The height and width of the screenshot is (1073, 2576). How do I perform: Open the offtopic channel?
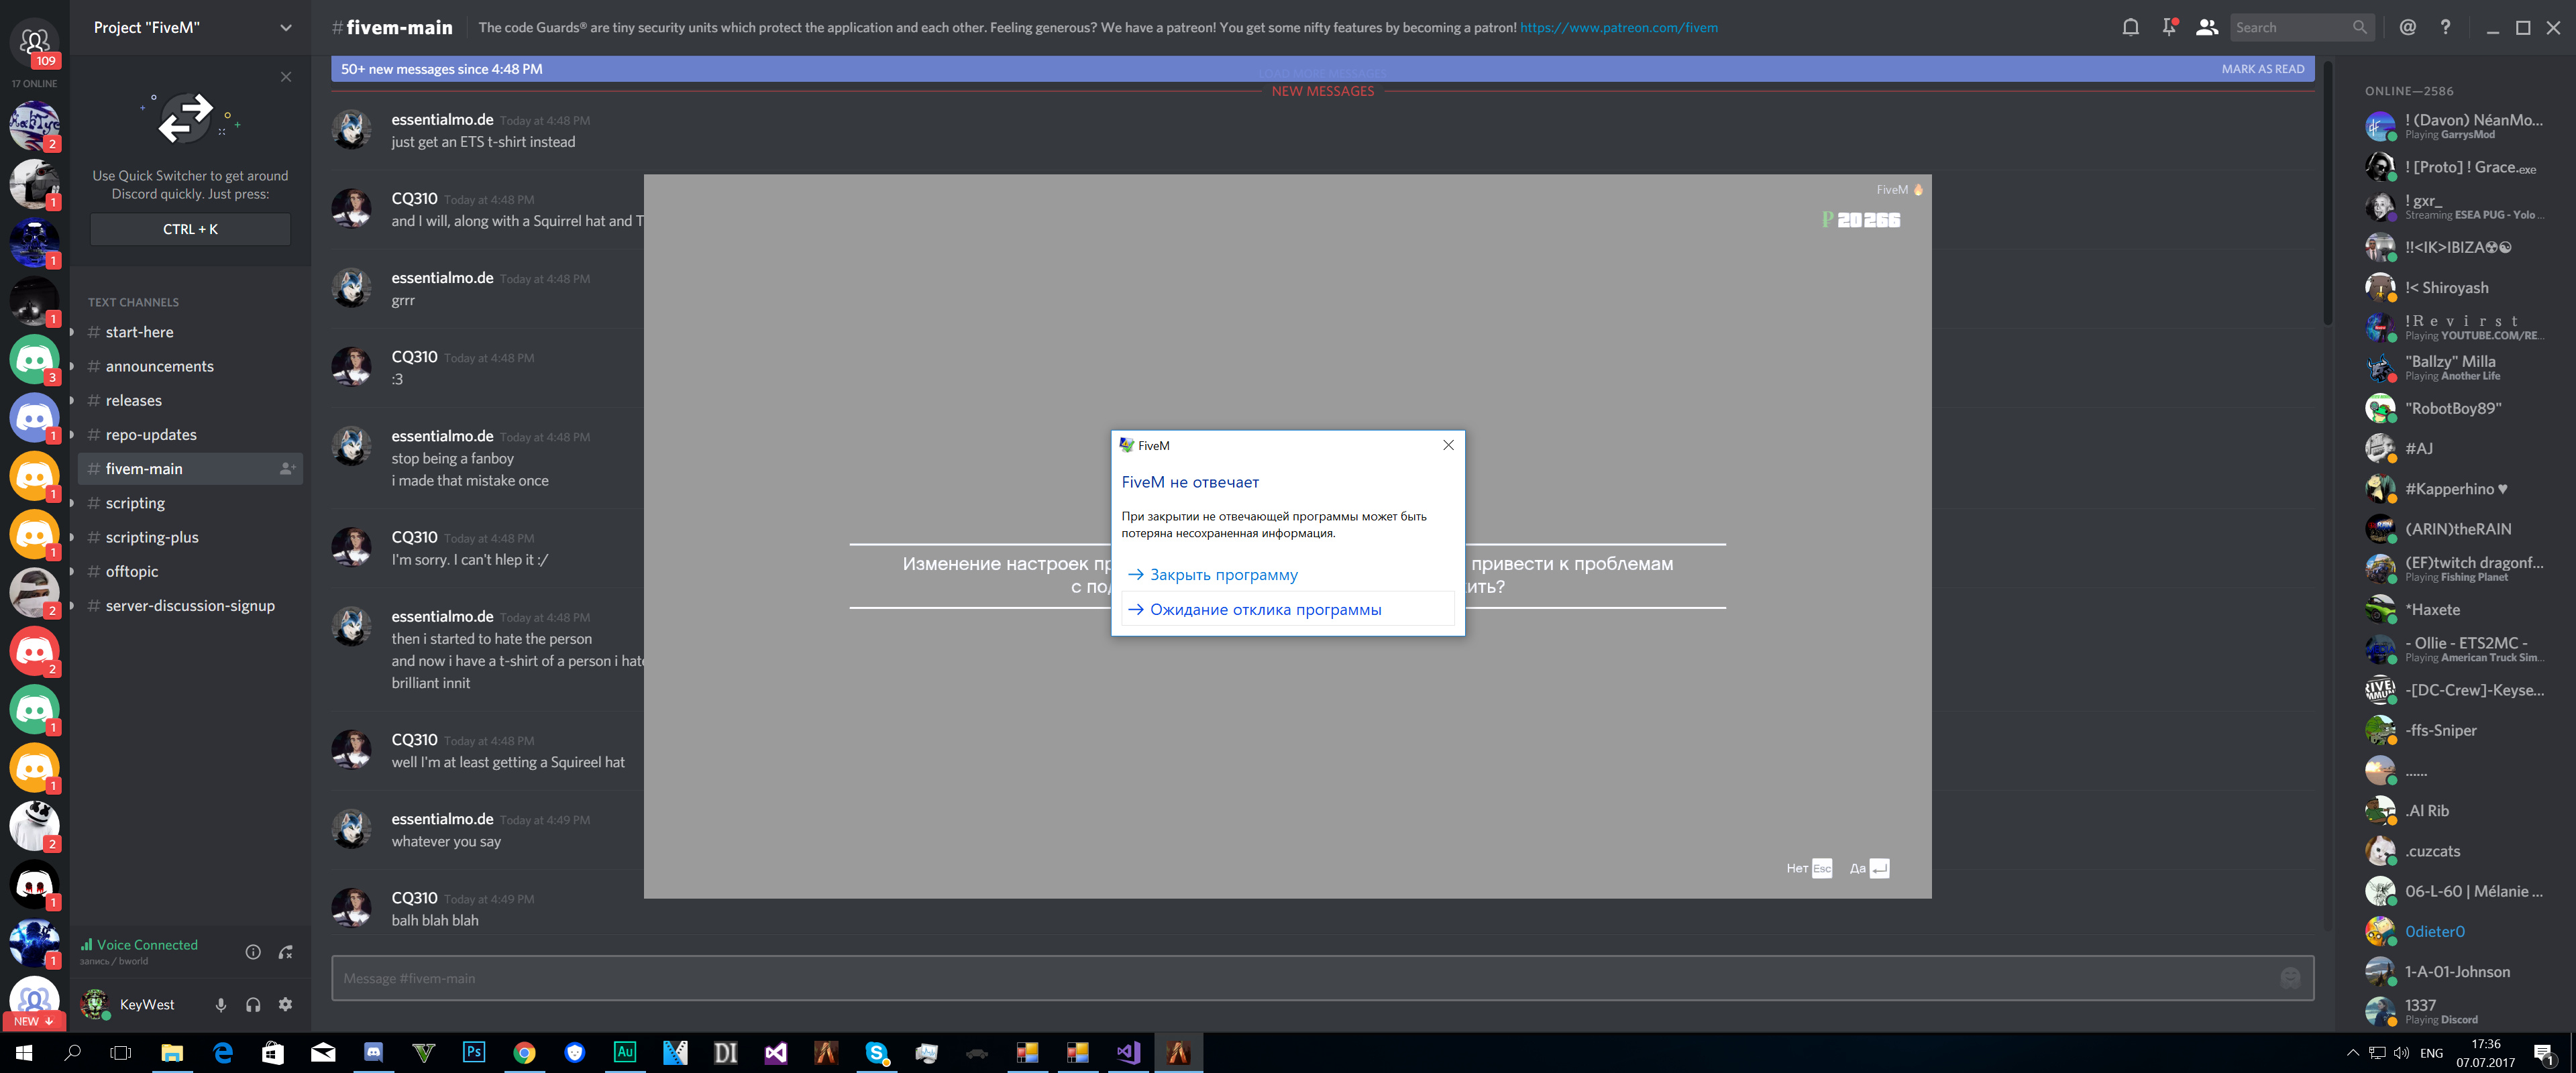(190, 571)
